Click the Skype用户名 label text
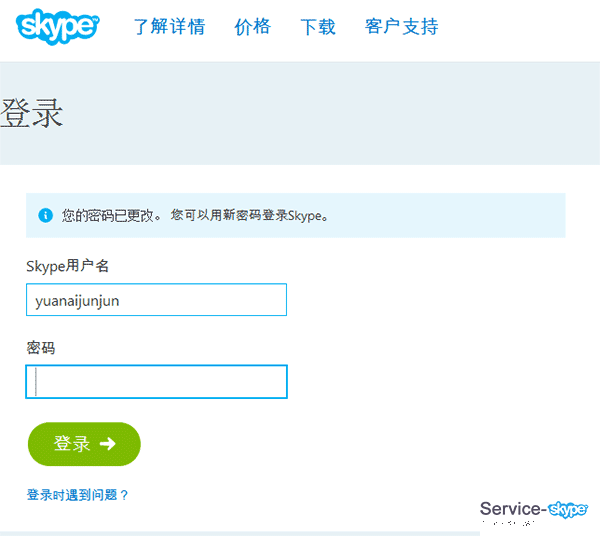This screenshot has width=600, height=536. tap(67, 266)
